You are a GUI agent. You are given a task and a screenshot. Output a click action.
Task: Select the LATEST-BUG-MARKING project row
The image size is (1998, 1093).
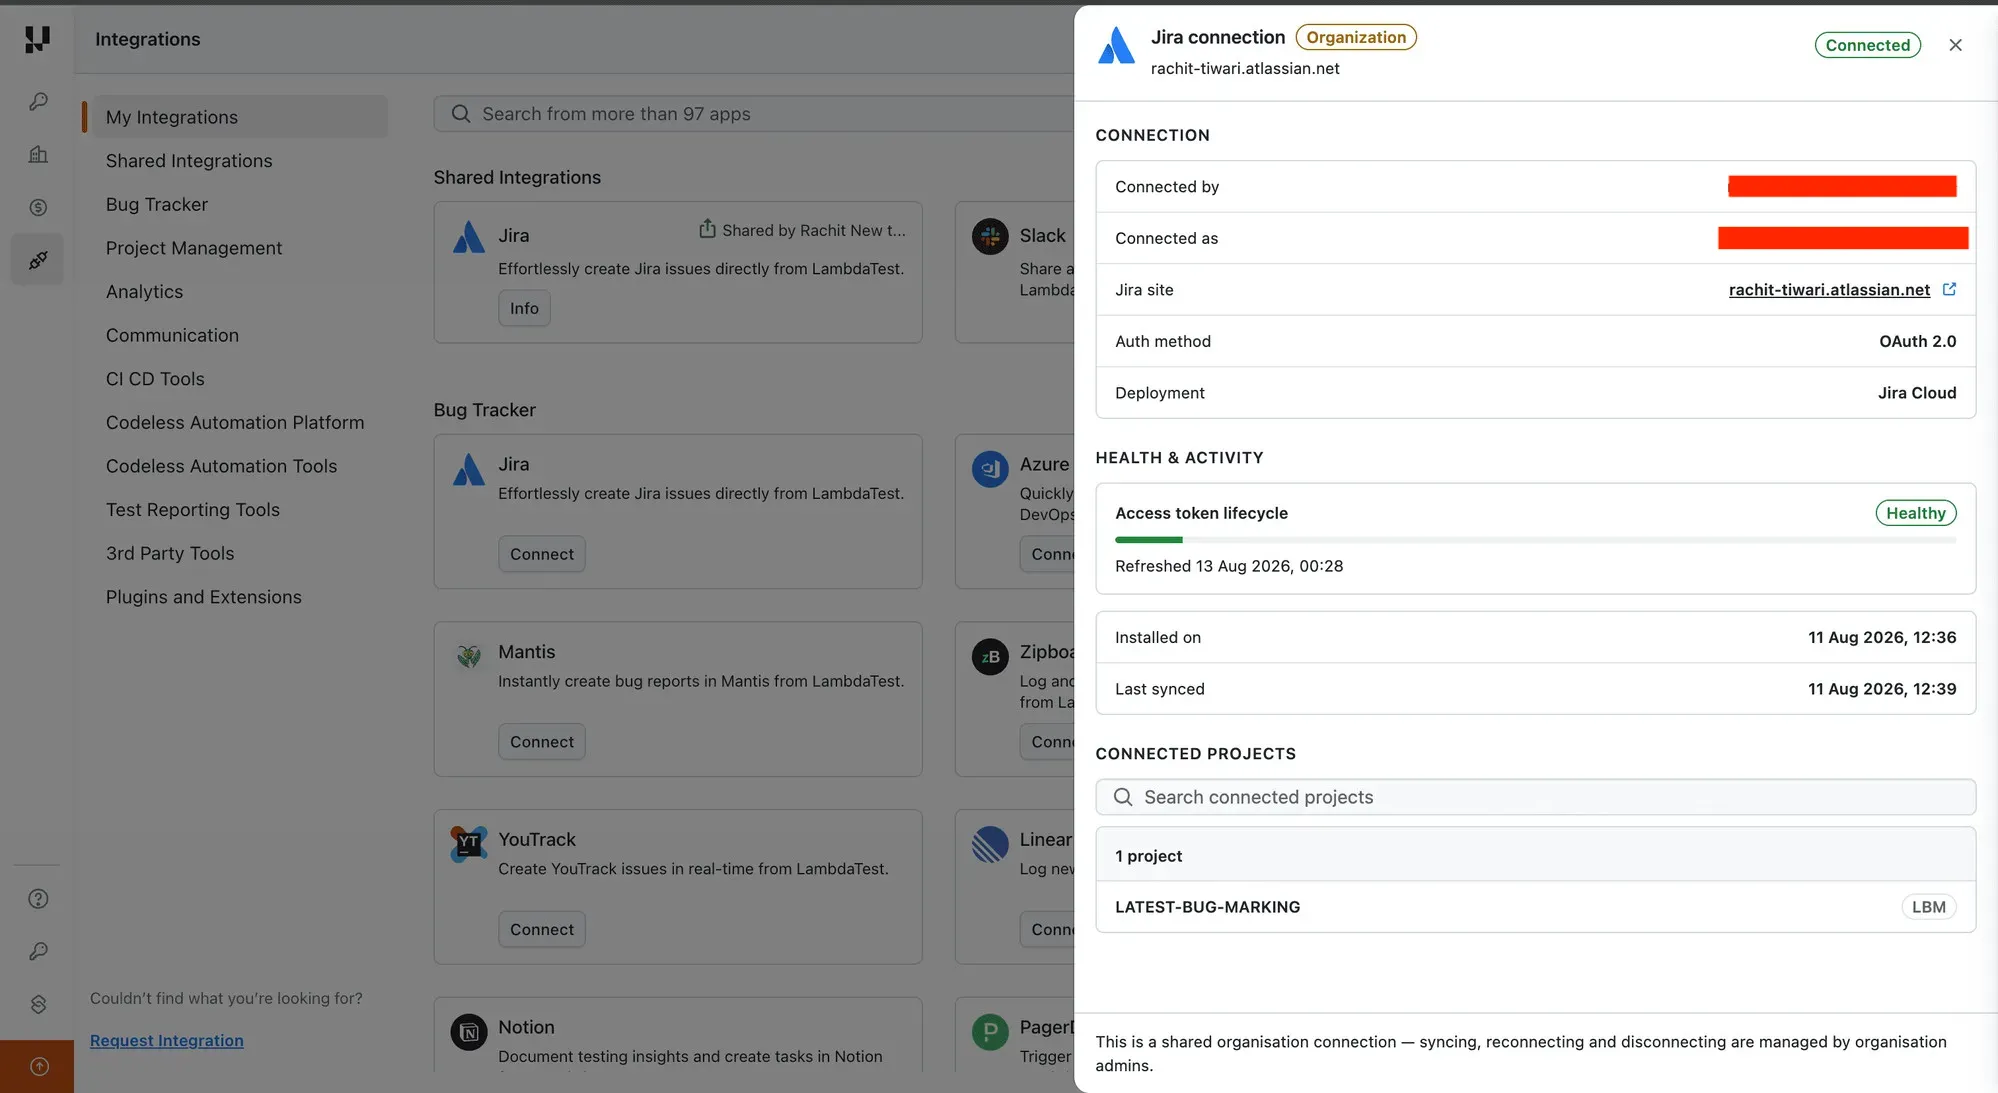1535,907
